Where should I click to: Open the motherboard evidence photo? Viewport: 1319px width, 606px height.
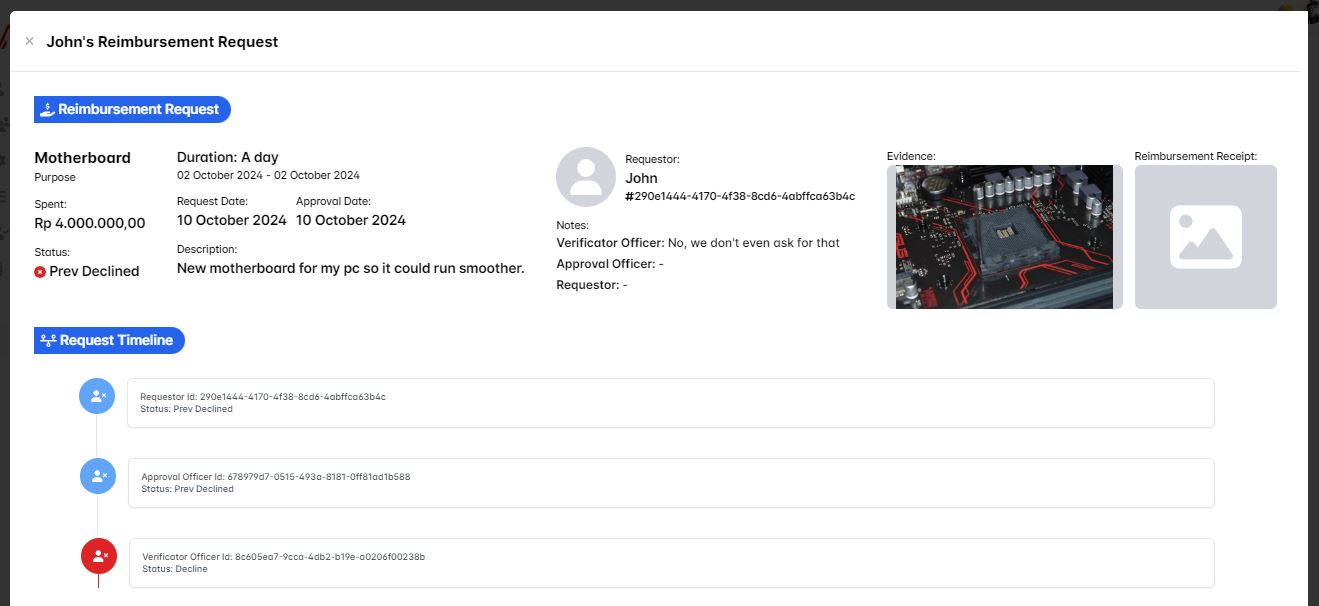click(x=1003, y=237)
